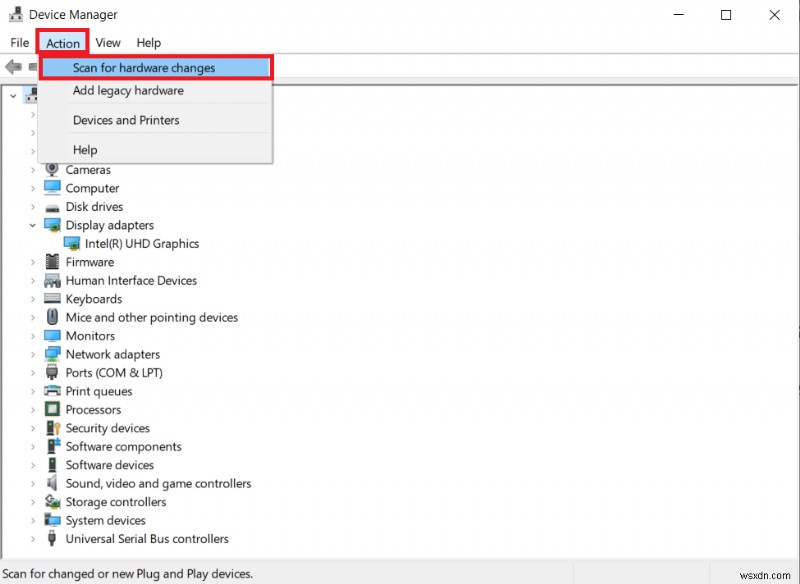The width and height of the screenshot is (800, 584).
Task: Click the System devices folder icon
Action: [52, 520]
